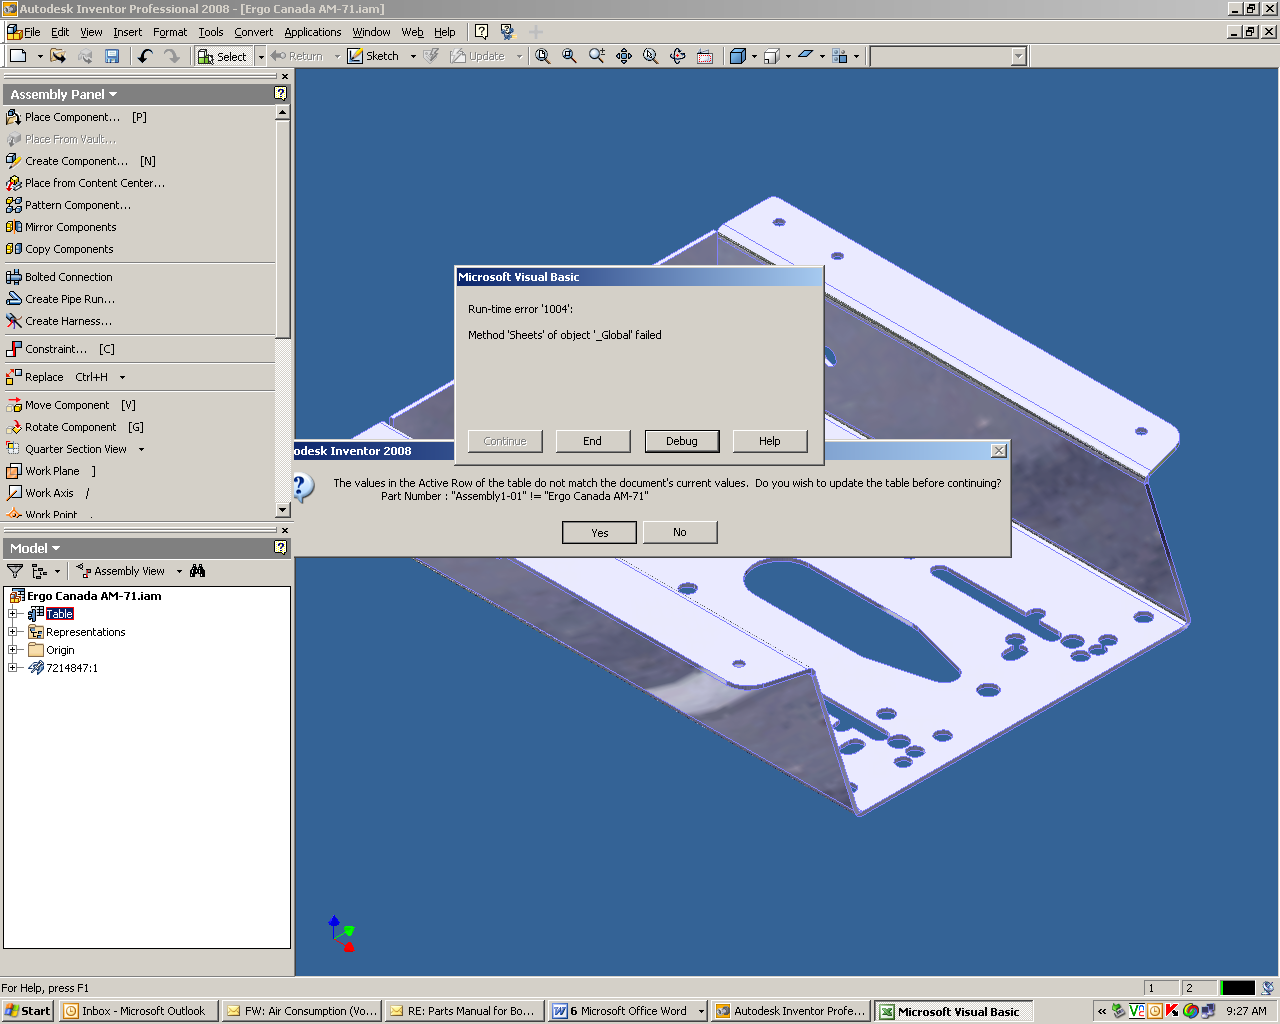Click the Look At icon
1280x1024 pixels.
[x=705, y=56]
